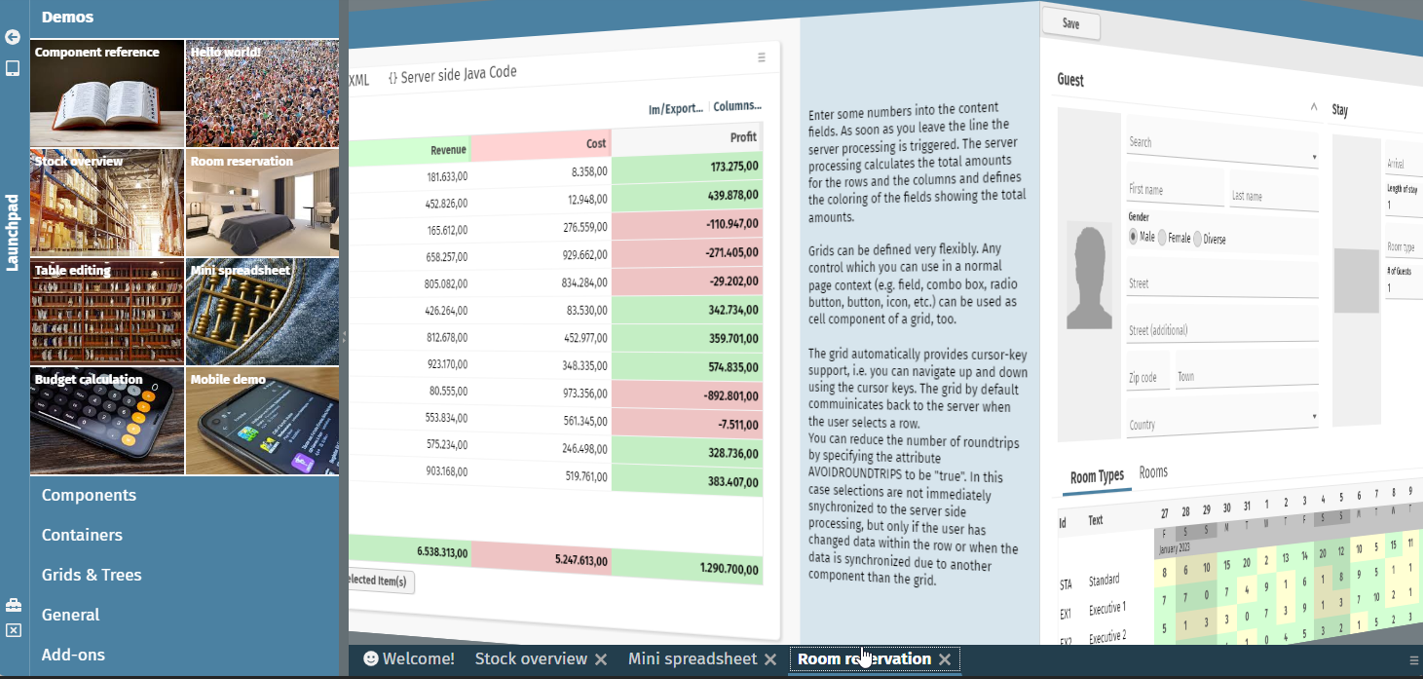Switch to the Rooms tab
Image resolution: width=1423 pixels, height=679 pixels.
point(1153,472)
